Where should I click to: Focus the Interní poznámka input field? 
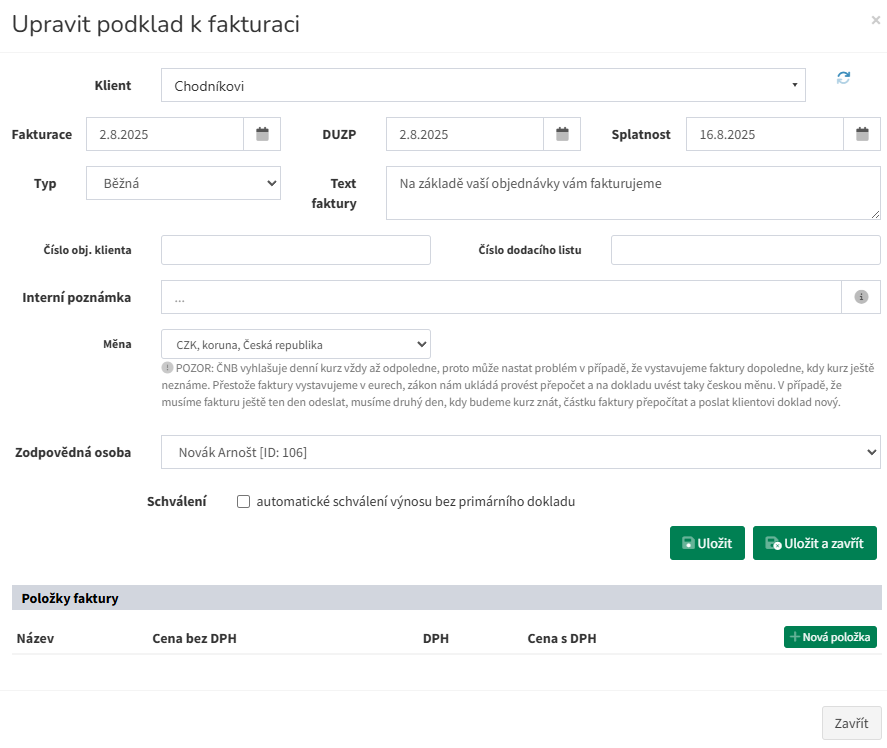500,297
